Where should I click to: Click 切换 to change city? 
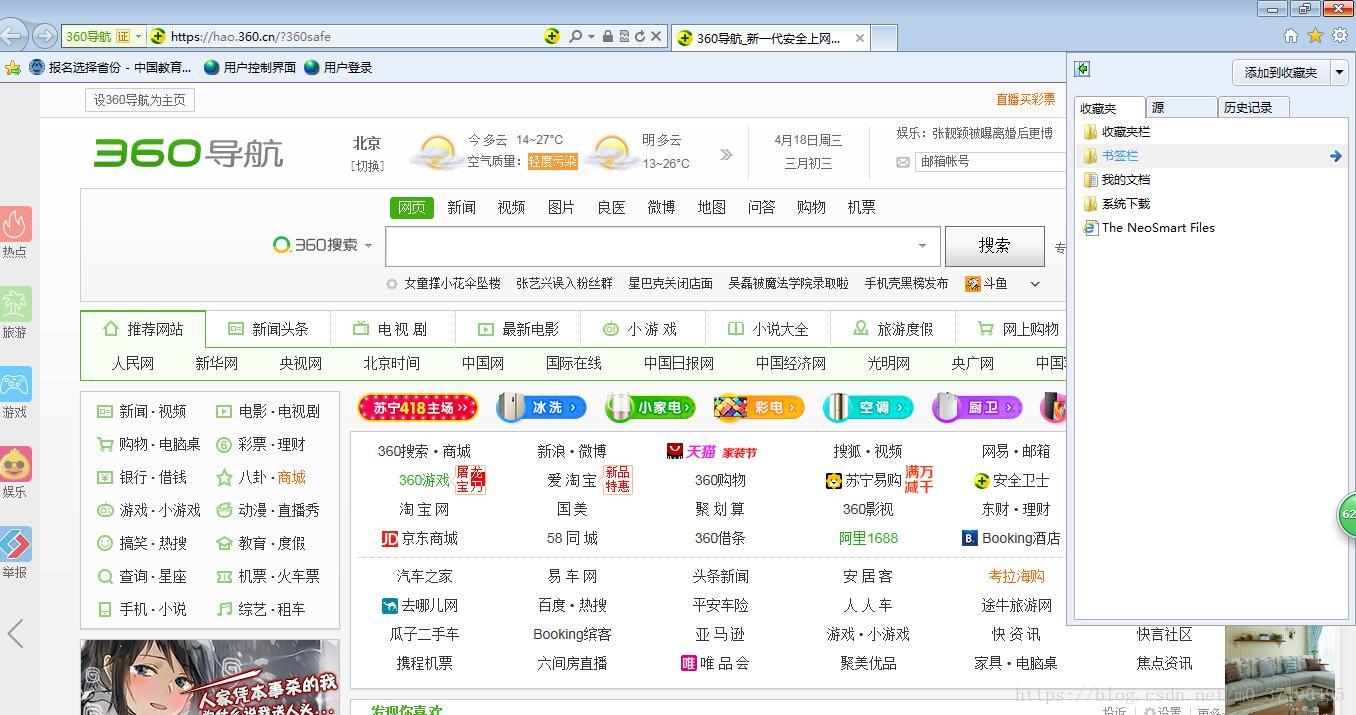click(367, 166)
